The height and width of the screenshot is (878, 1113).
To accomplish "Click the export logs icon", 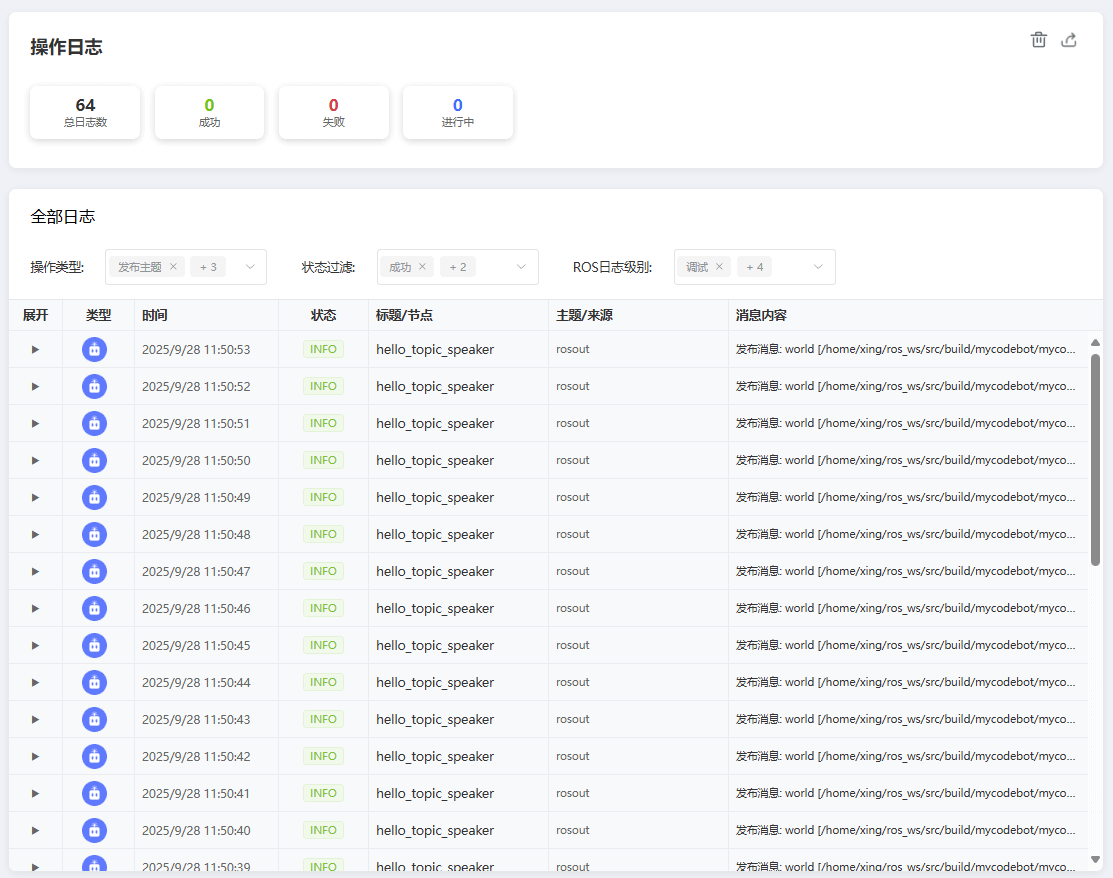I will 1069,40.
